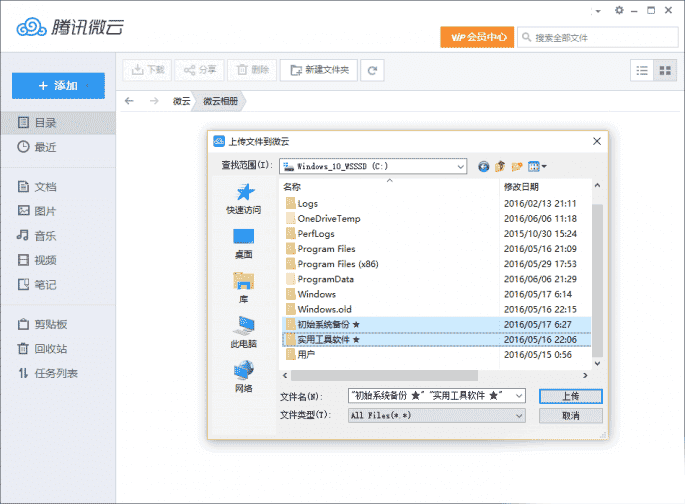Select 快速访问 in places bar
Screen dimensions: 685x504
tap(244, 199)
